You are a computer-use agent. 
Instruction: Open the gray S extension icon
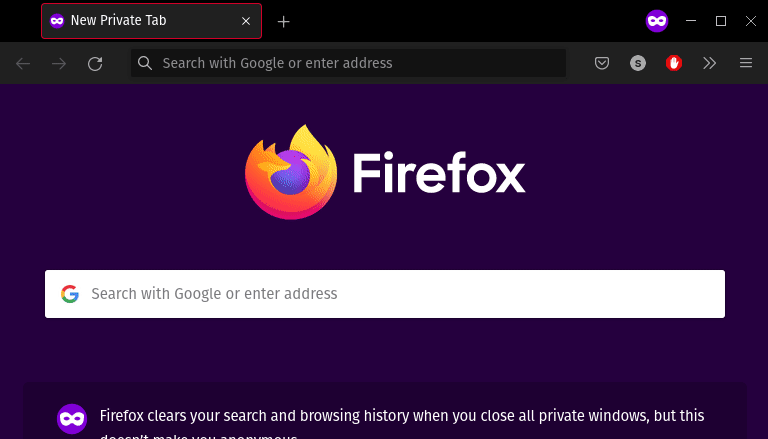[x=638, y=63]
